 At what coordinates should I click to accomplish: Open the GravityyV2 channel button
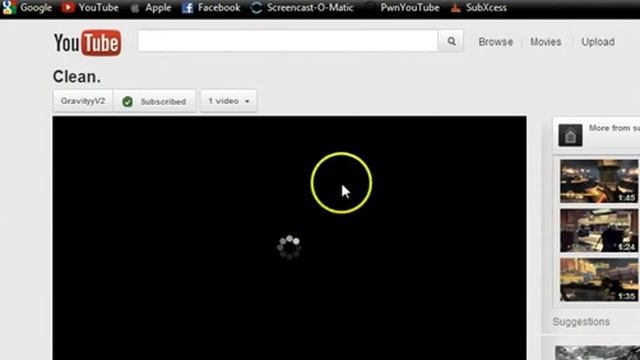coord(83,101)
